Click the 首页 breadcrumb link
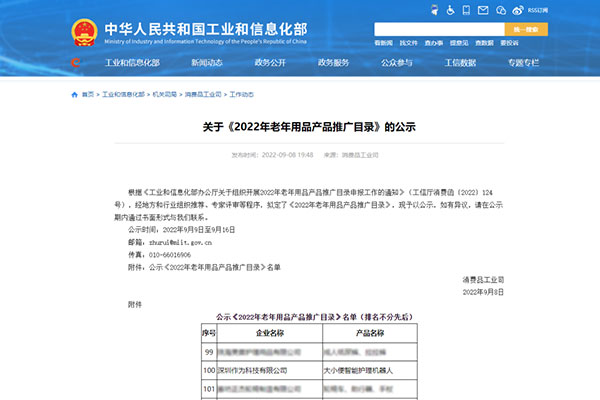This screenshot has width=600, height=400. [88, 95]
